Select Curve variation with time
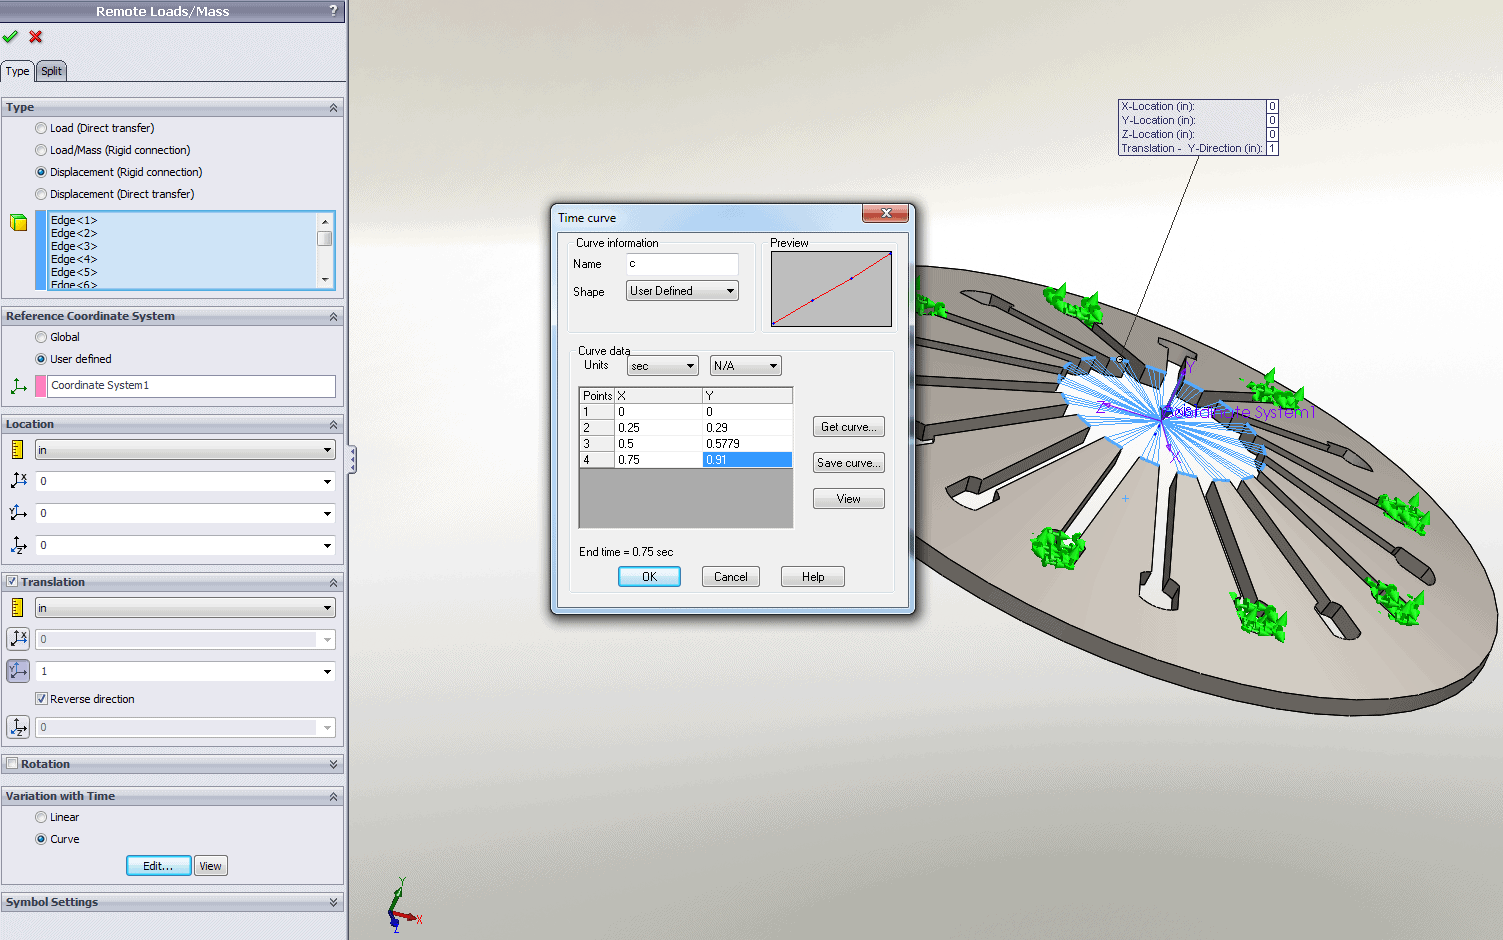The height and width of the screenshot is (940, 1503). point(41,839)
